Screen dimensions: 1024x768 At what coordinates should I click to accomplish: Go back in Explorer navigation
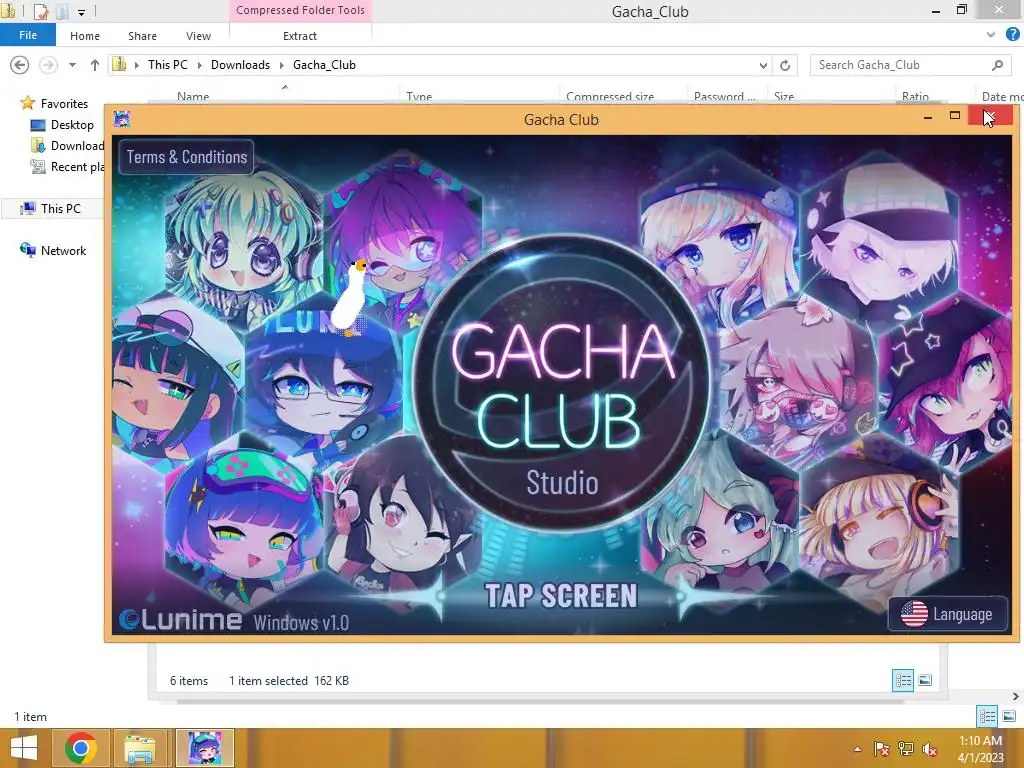click(20, 65)
